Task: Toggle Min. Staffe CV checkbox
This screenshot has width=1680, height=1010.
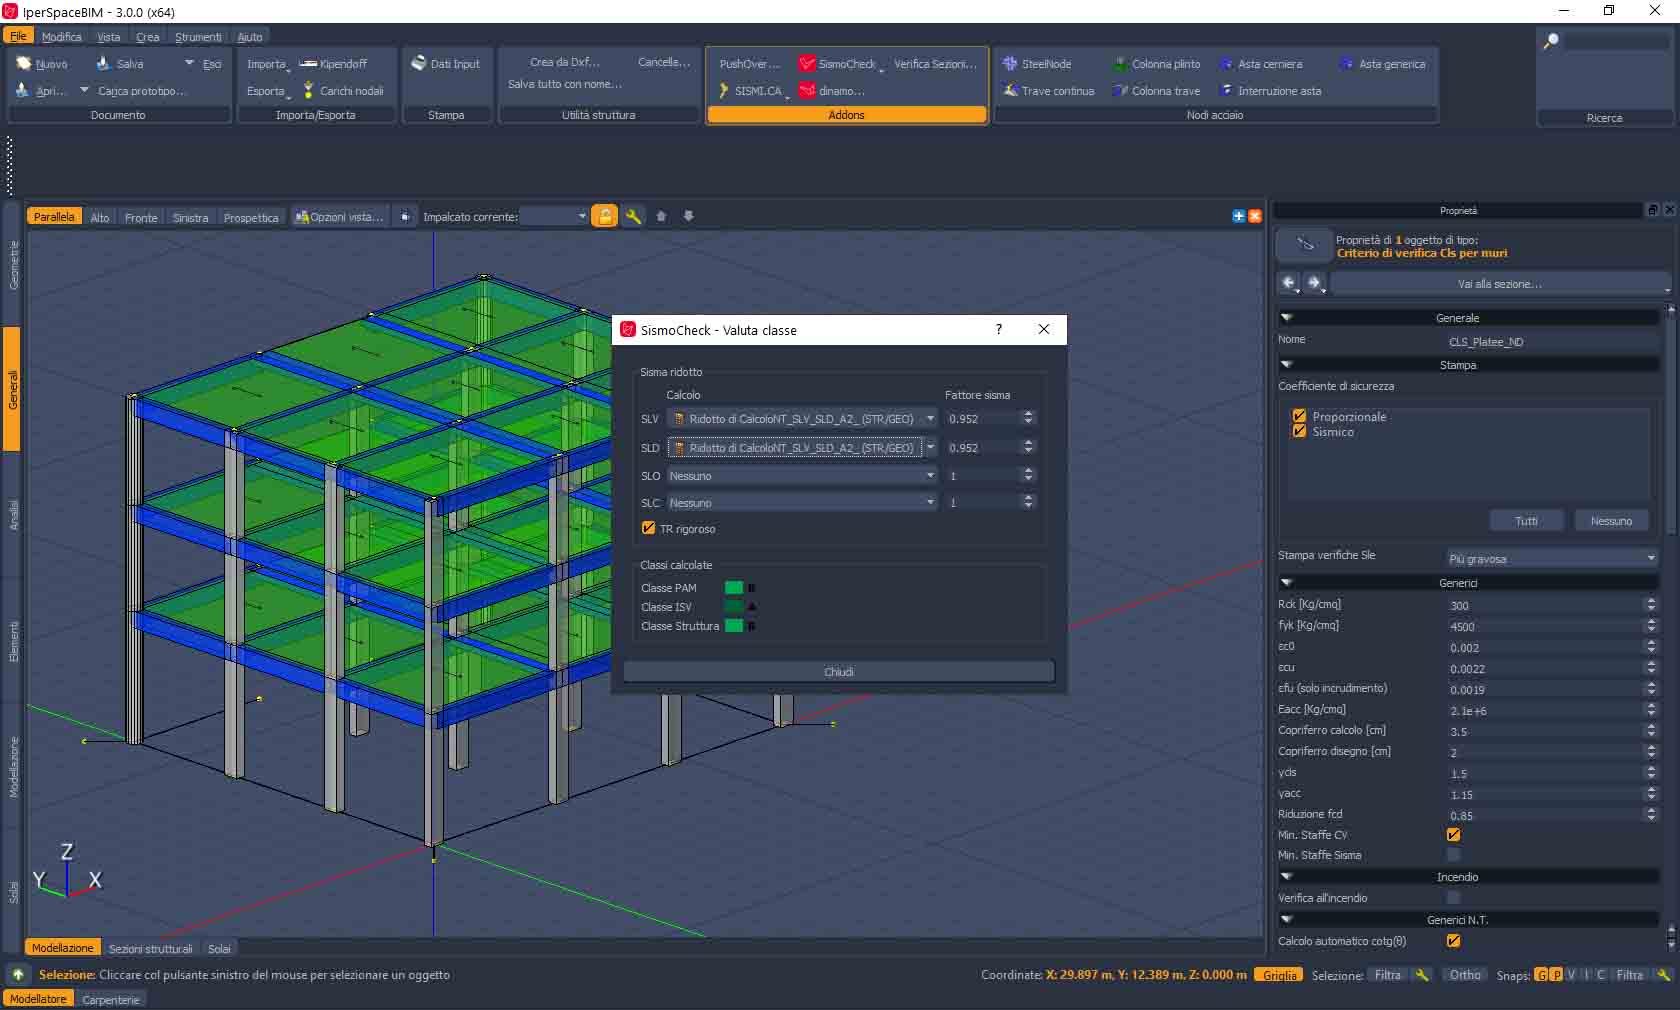Action: [x=1453, y=834]
